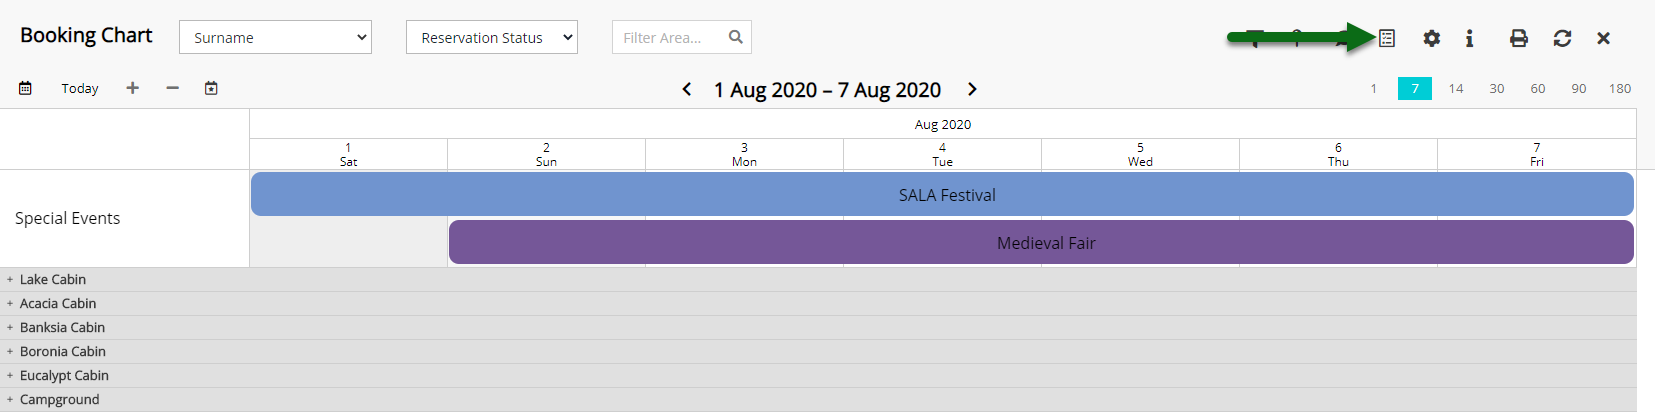Jump to Today
This screenshot has height=417, width=1655.
(x=80, y=88)
